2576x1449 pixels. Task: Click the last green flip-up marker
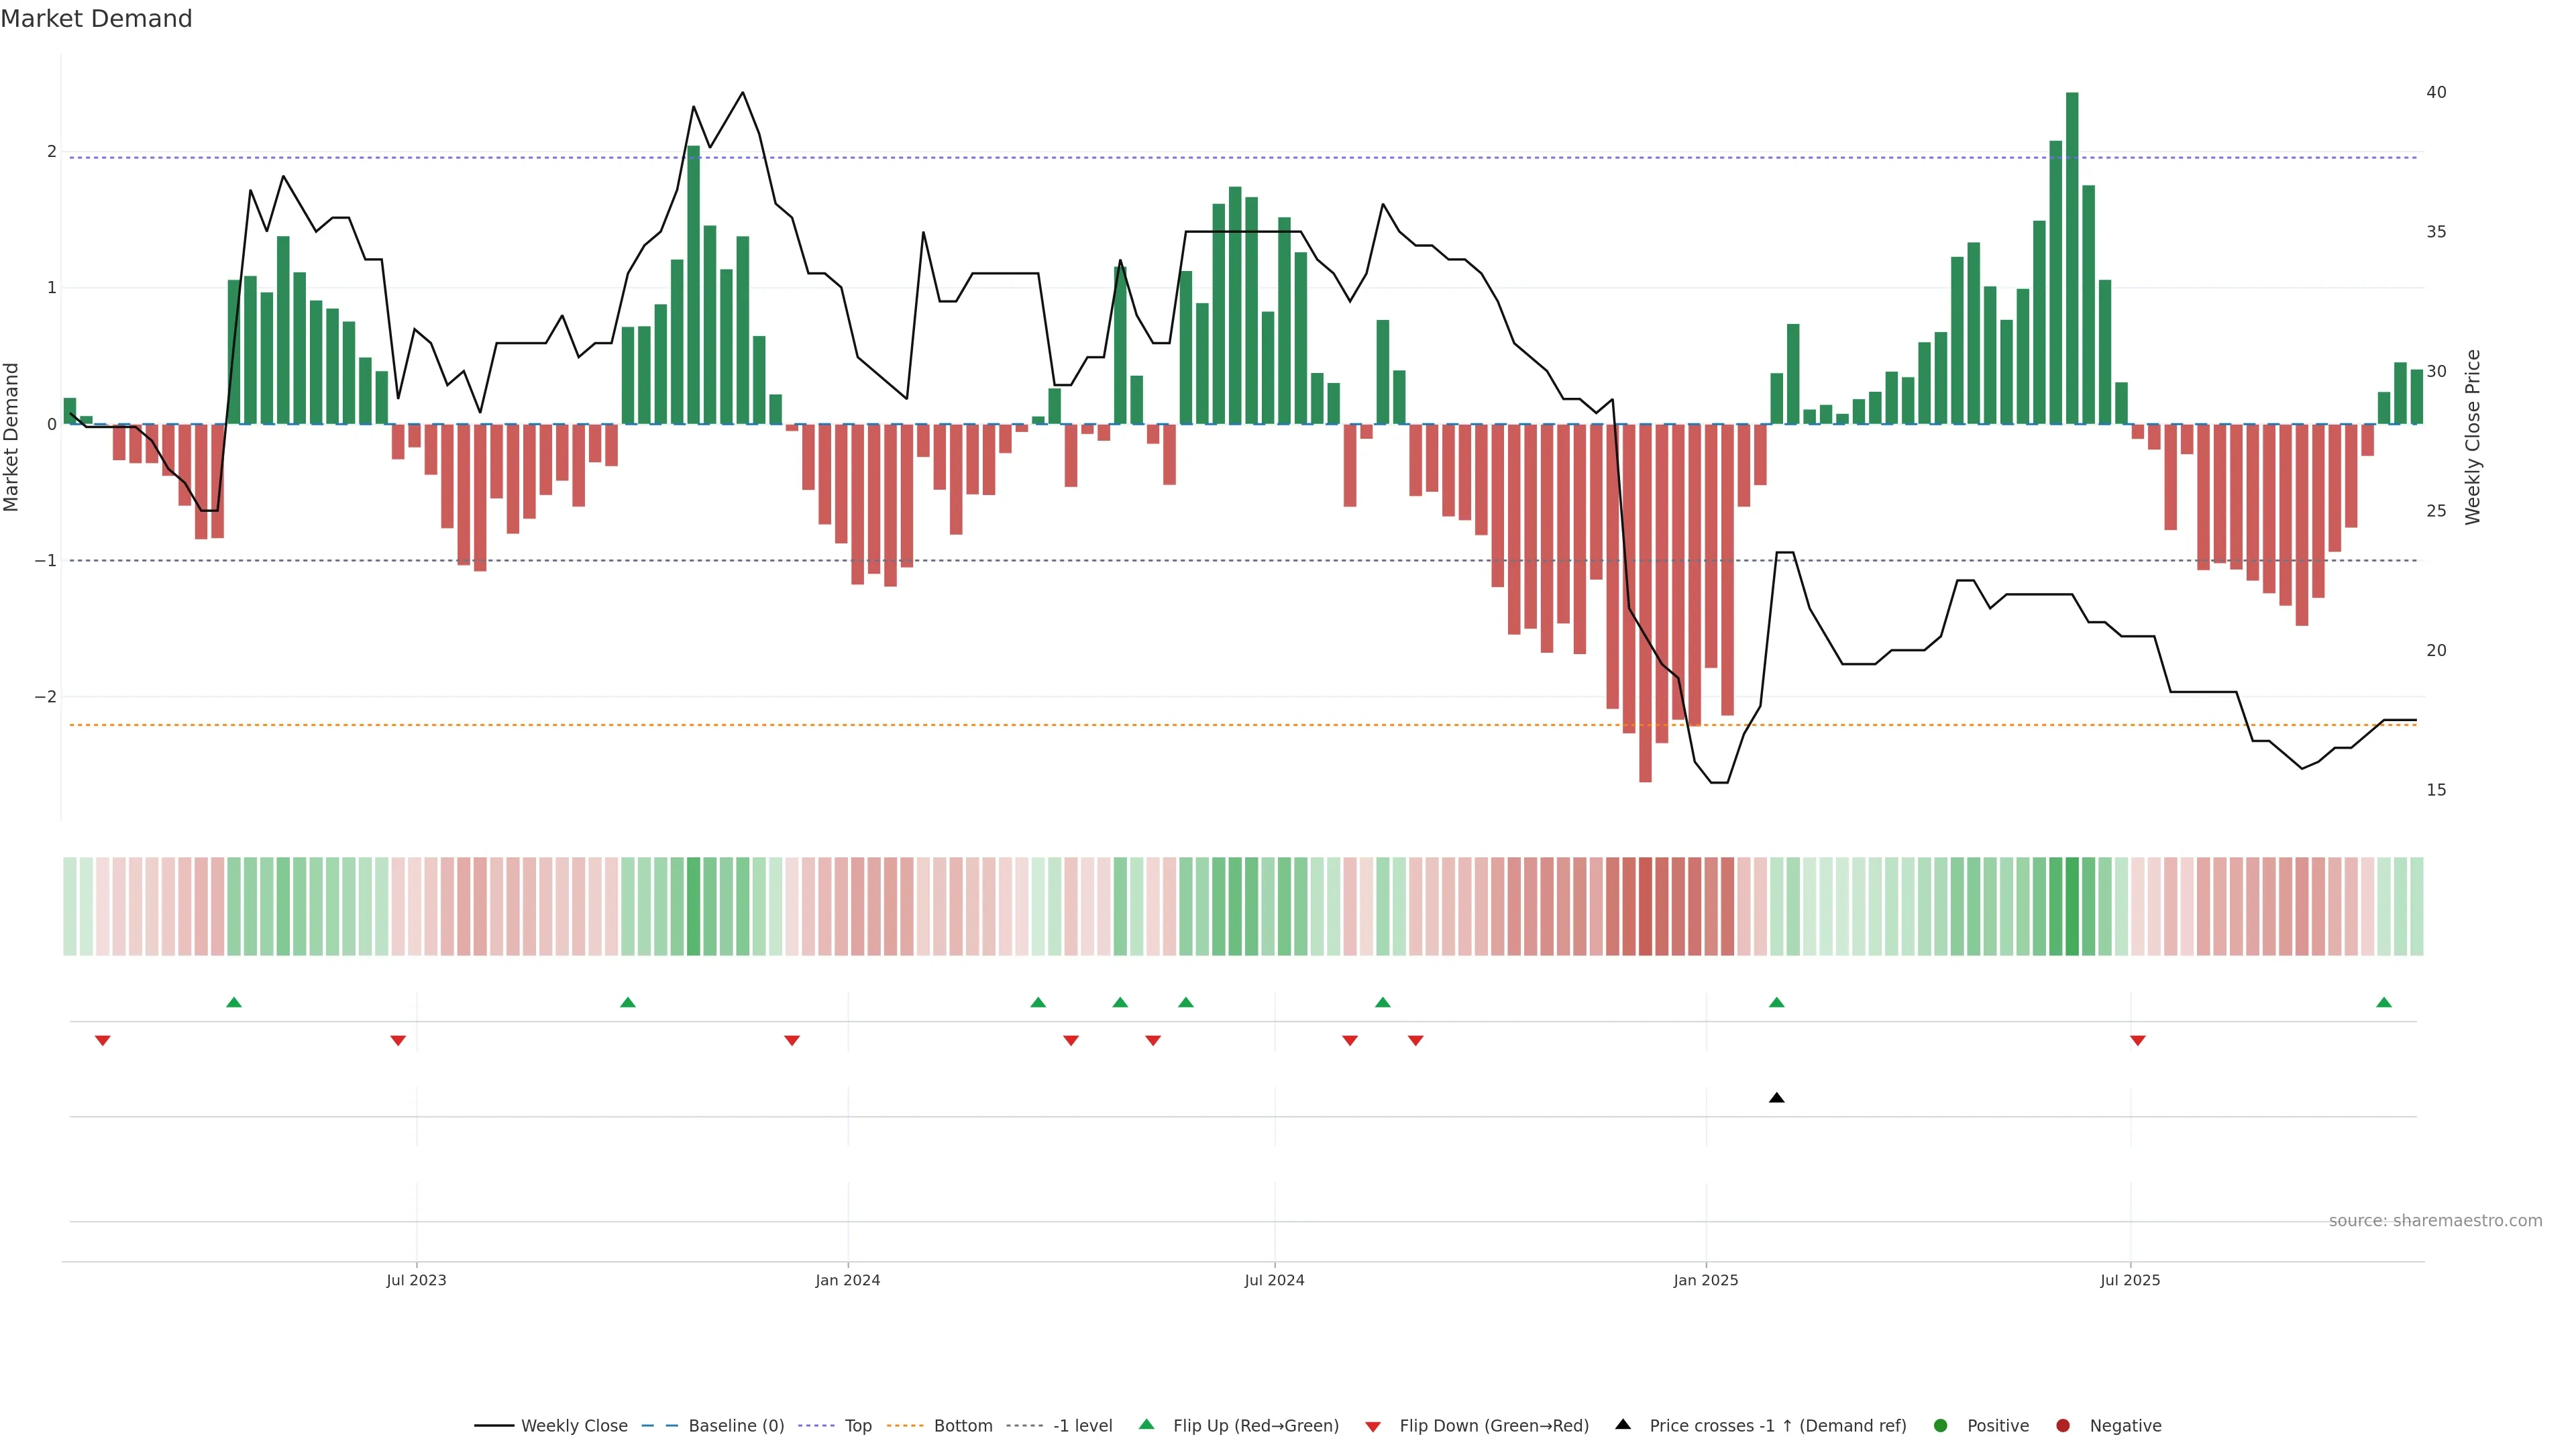pyautogui.click(x=2384, y=1002)
